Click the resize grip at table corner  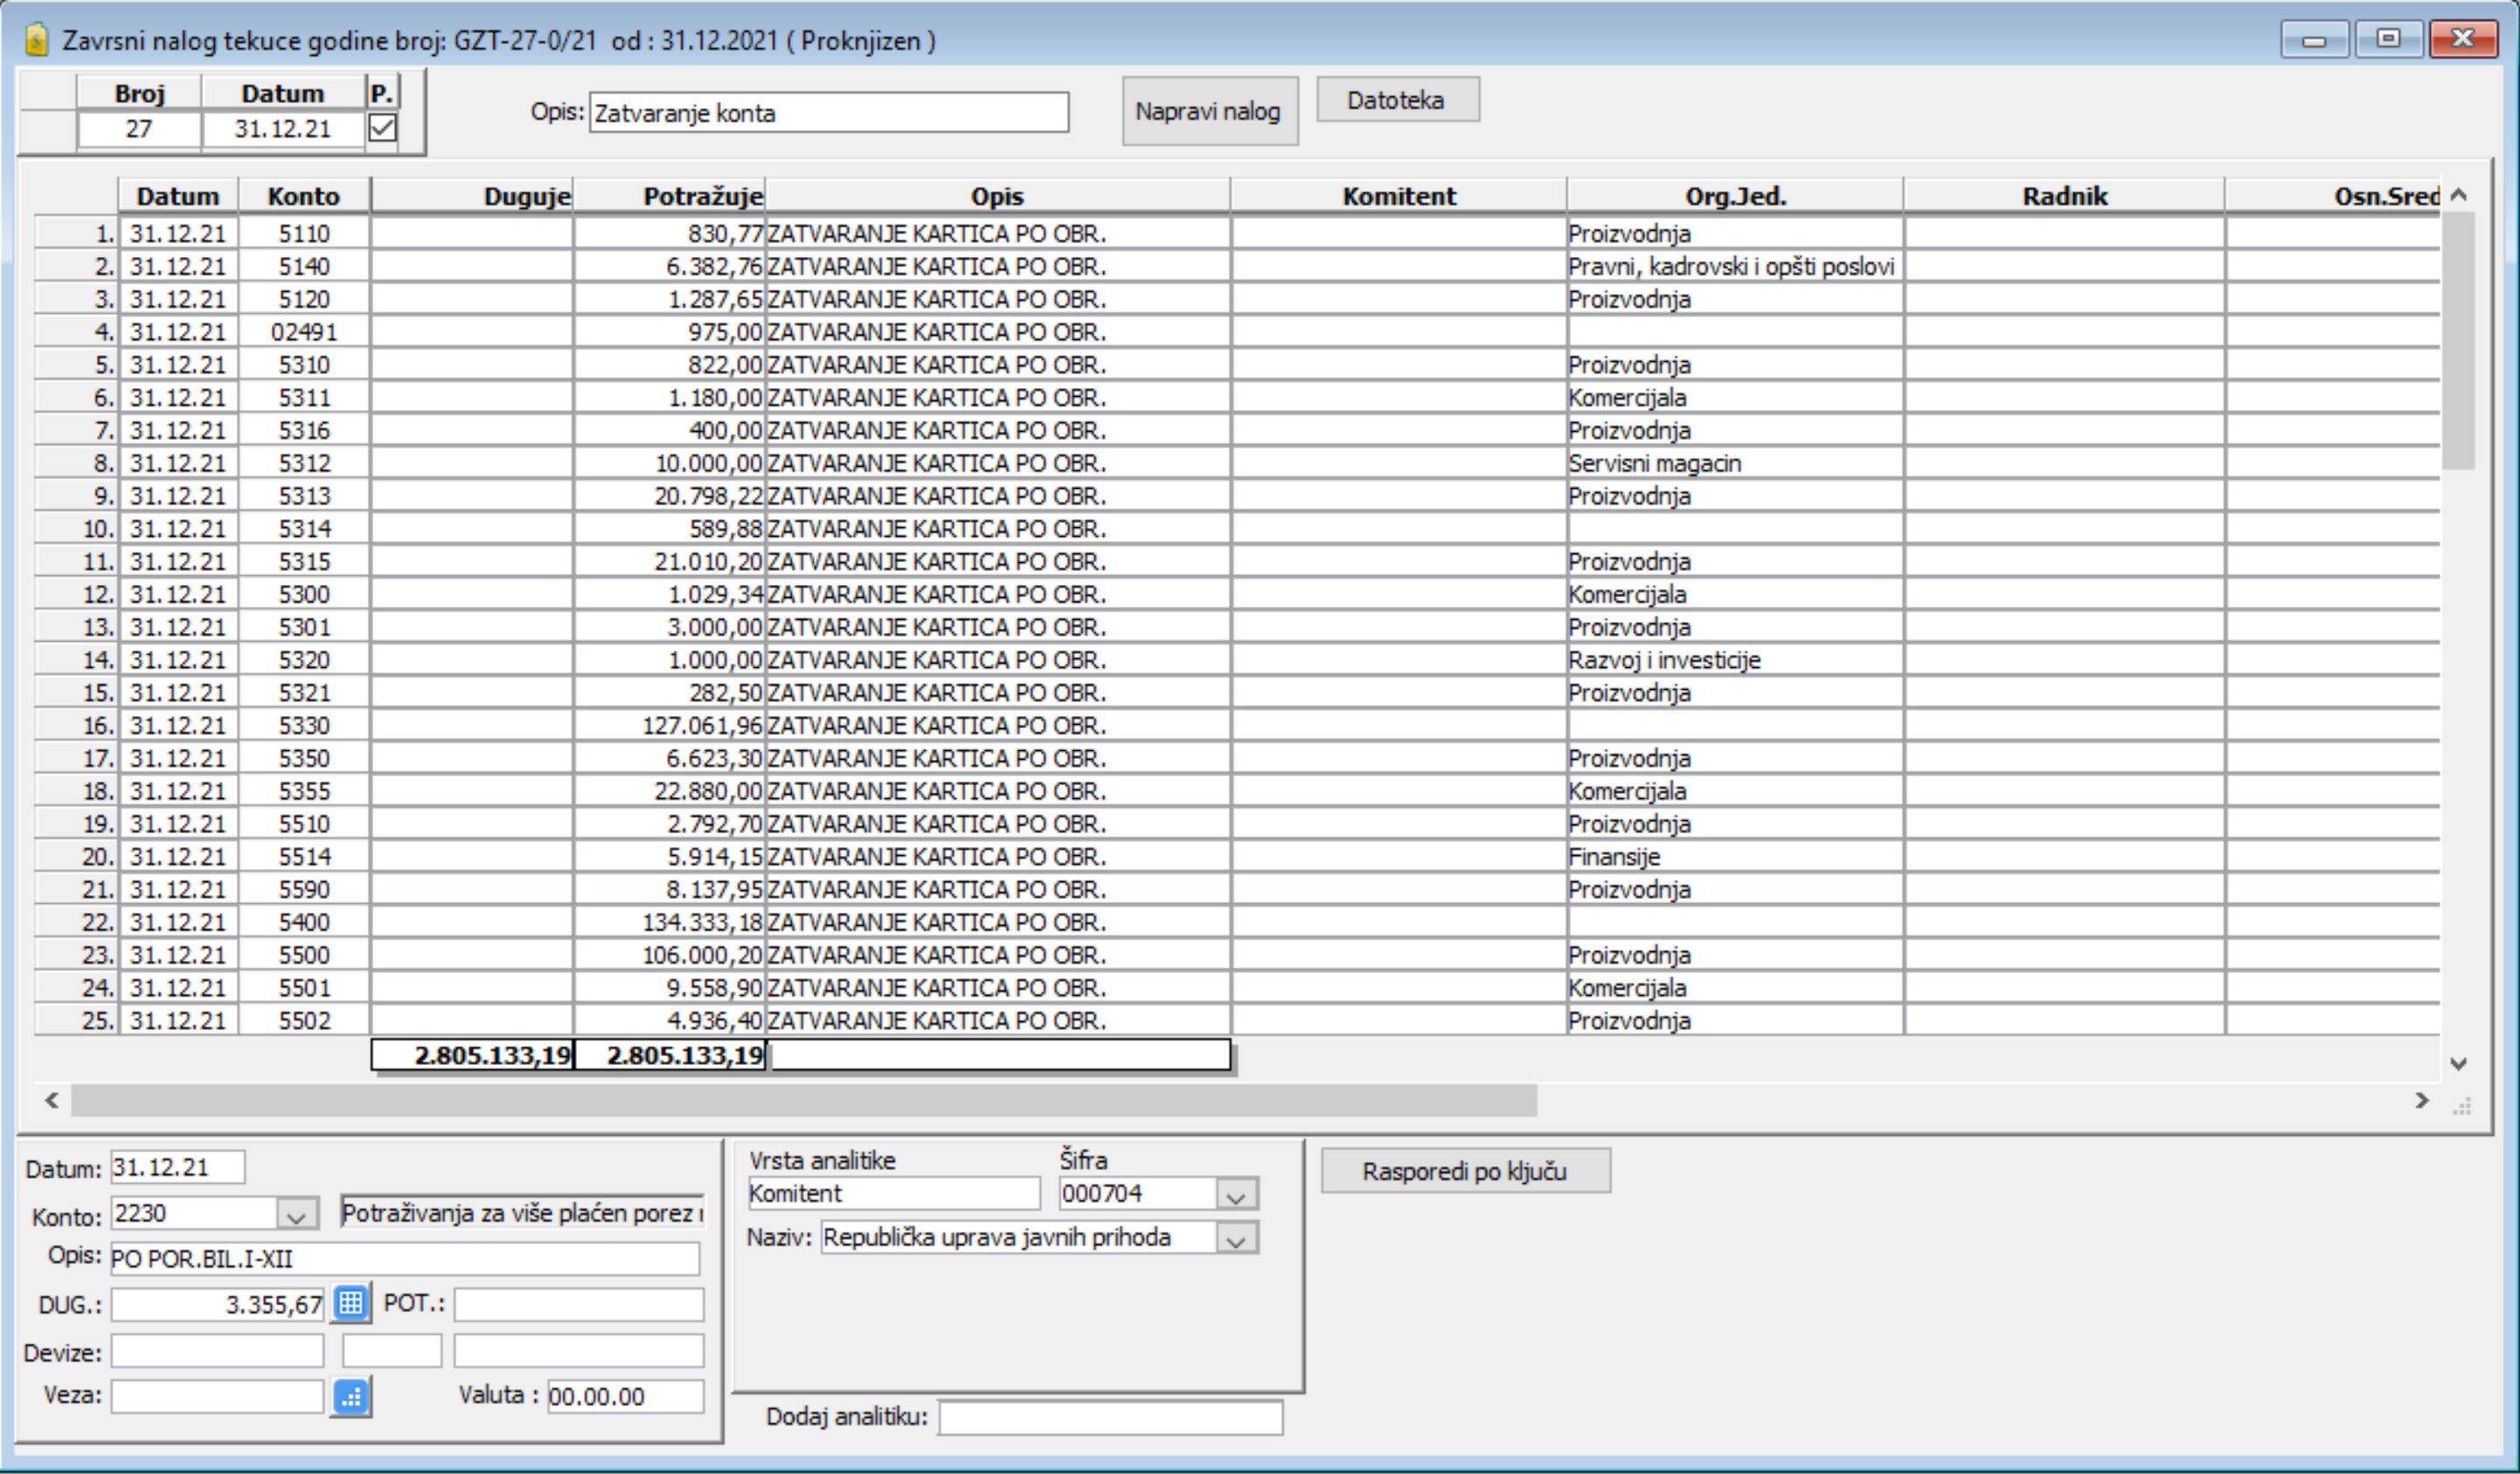pyautogui.click(x=2462, y=1106)
